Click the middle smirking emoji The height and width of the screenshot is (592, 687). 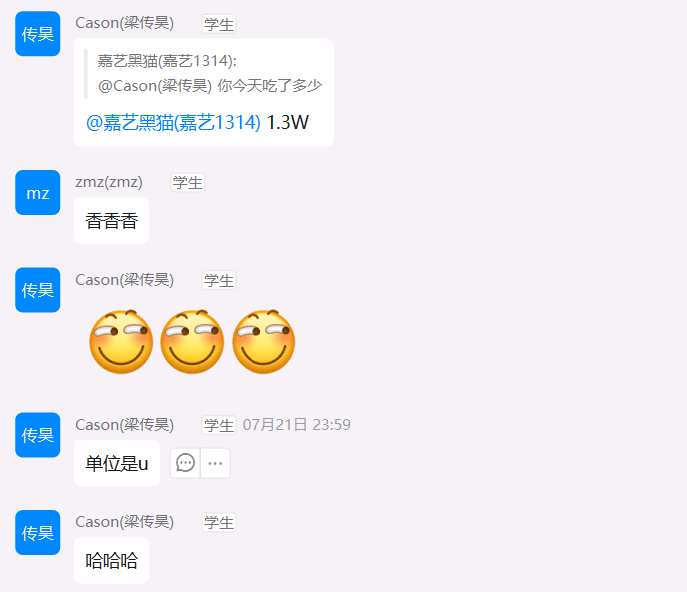click(x=192, y=341)
